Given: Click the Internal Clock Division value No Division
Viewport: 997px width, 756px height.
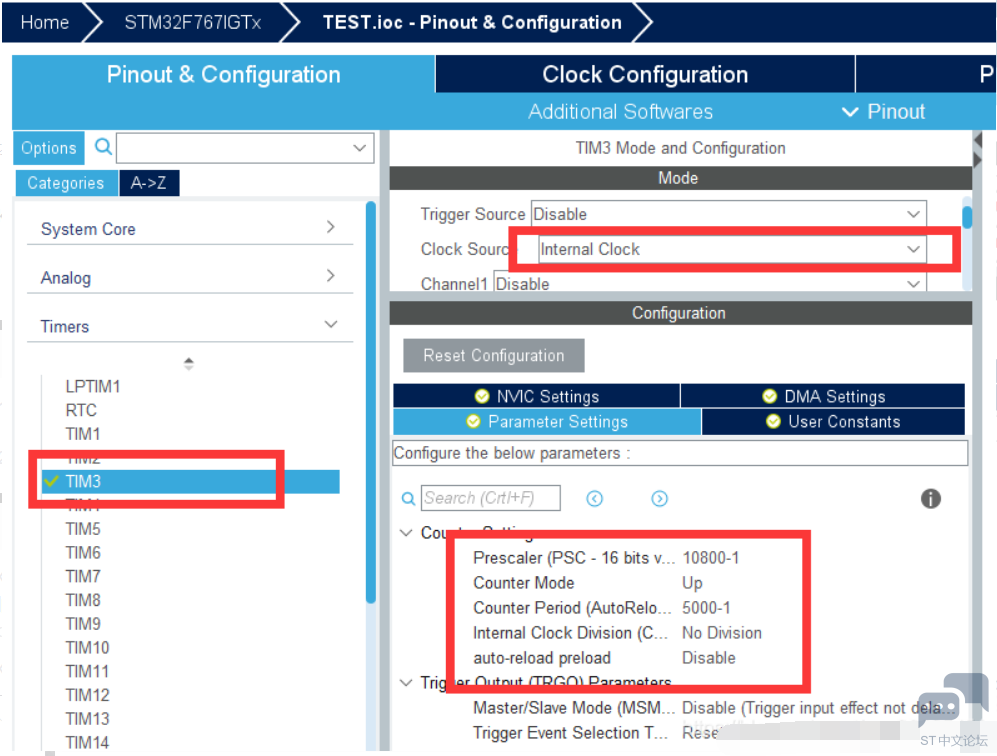Looking at the screenshot, I should point(722,633).
